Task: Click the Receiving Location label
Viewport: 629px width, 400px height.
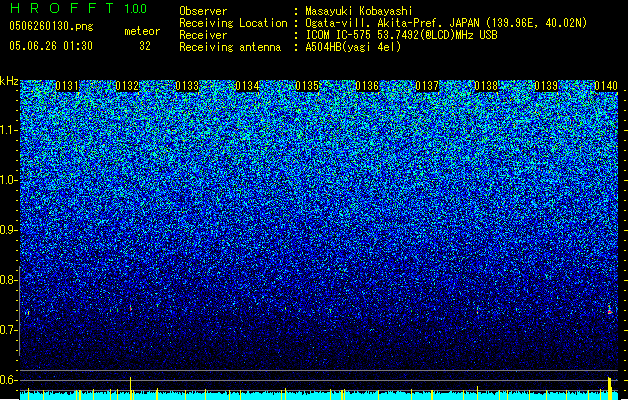Action: (x=233, y=23)
